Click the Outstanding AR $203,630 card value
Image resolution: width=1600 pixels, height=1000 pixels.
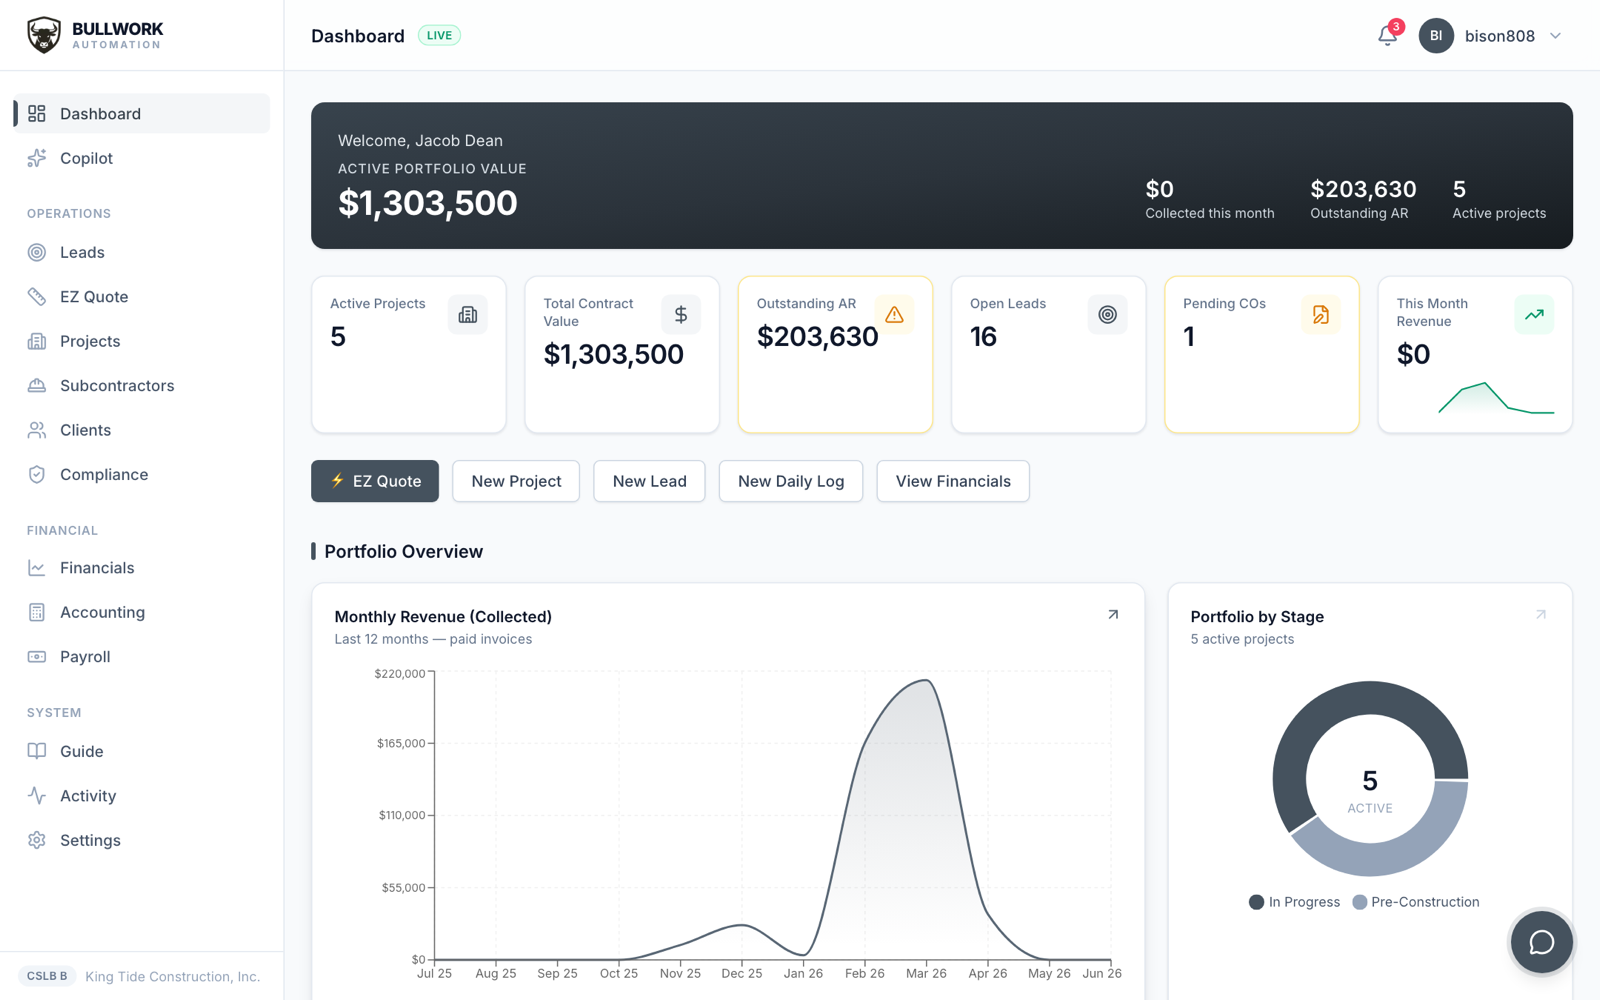click(x=817, y=337)
